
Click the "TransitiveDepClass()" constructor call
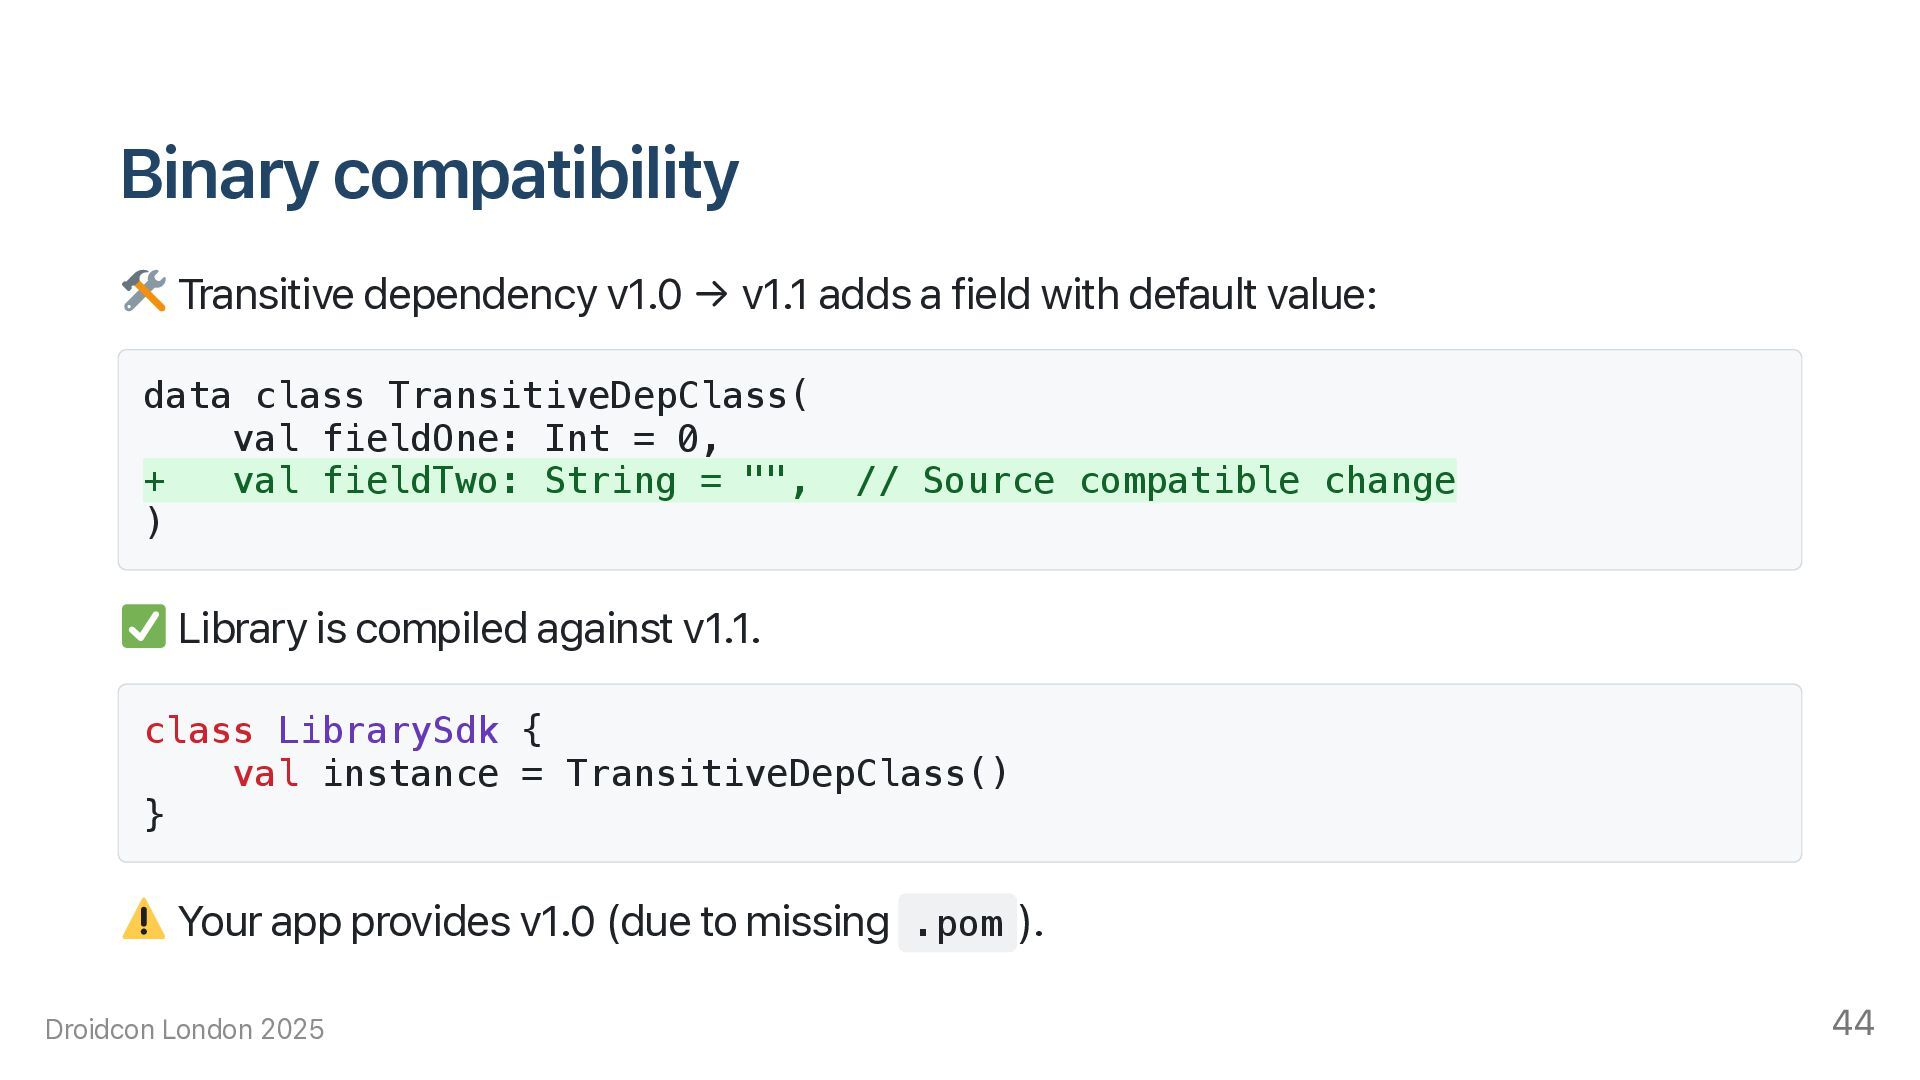coord(787,774)
